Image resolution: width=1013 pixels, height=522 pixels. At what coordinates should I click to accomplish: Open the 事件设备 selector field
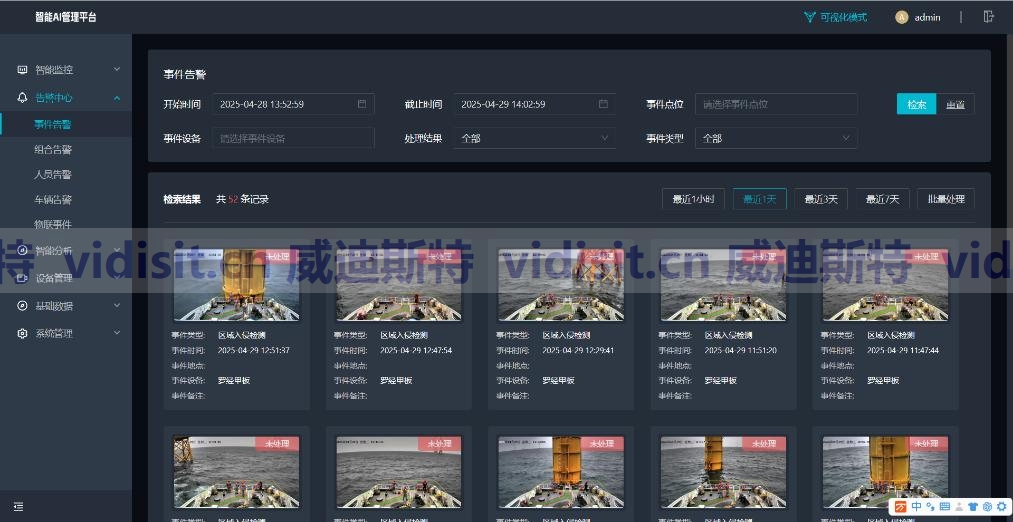click(x=293, y=138)
